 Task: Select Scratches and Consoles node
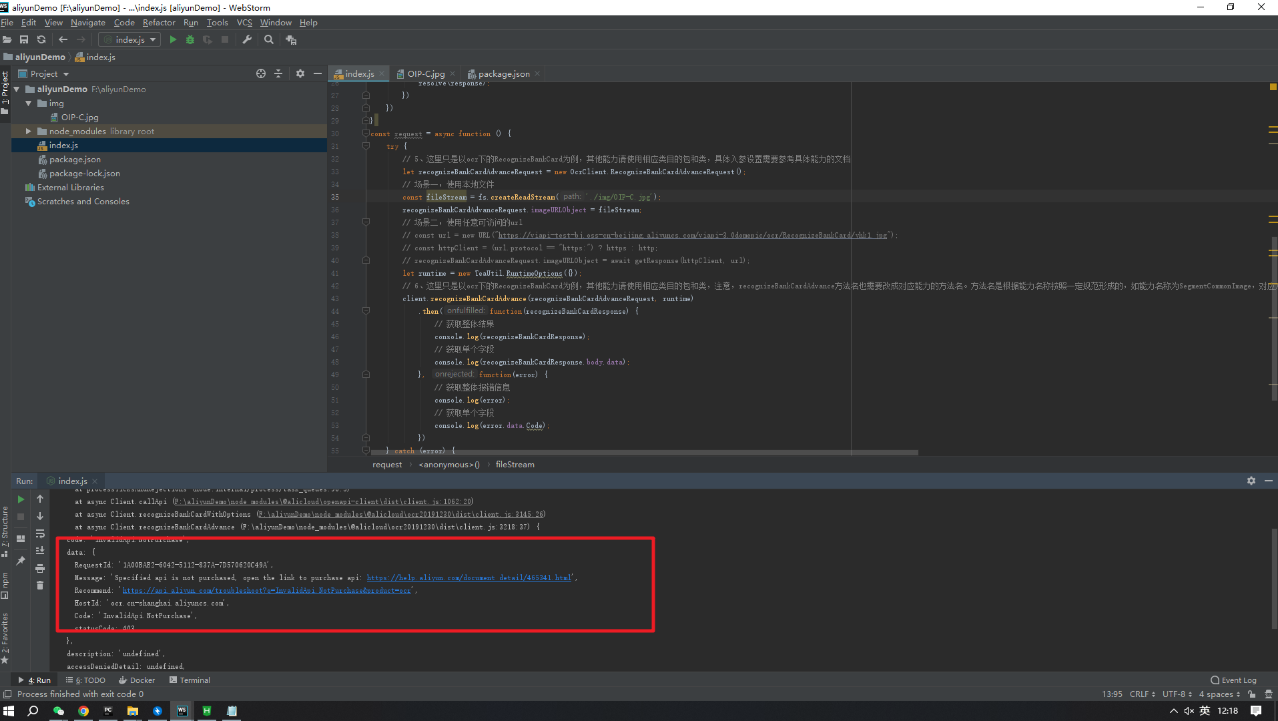coord(77,201)
